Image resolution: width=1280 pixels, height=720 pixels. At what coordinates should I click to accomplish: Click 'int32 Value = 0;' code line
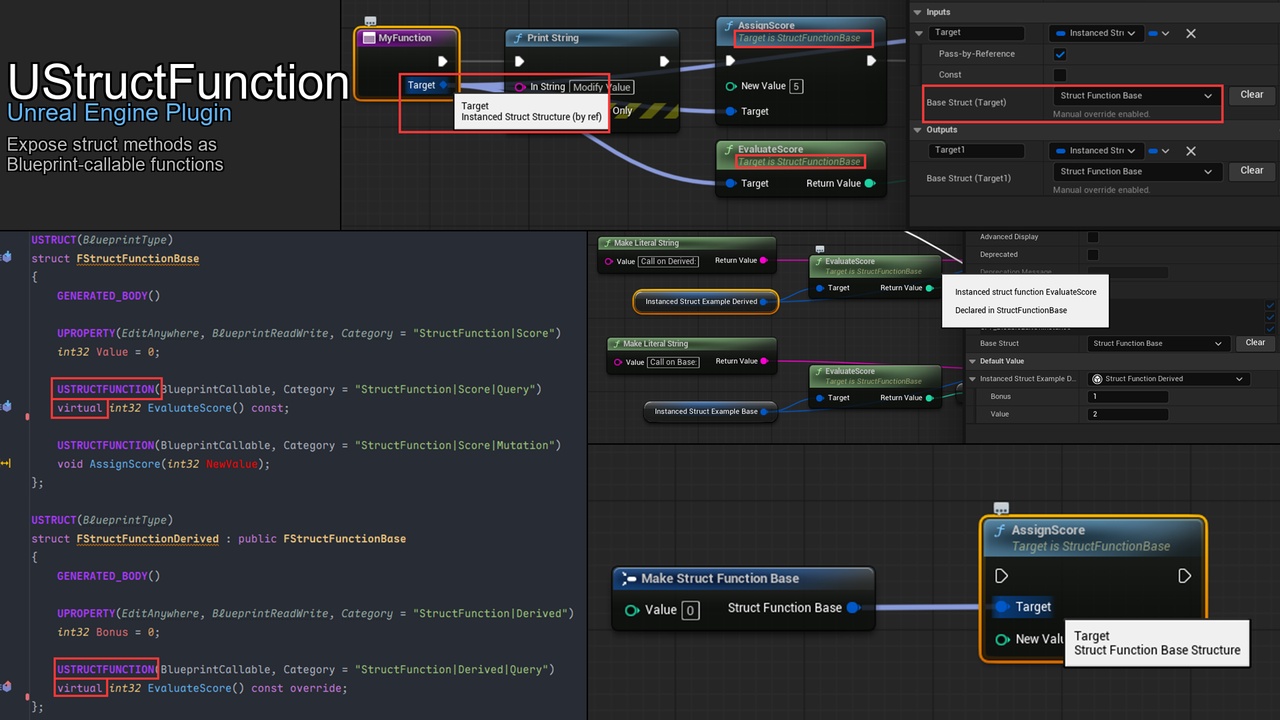coord(108,352)
